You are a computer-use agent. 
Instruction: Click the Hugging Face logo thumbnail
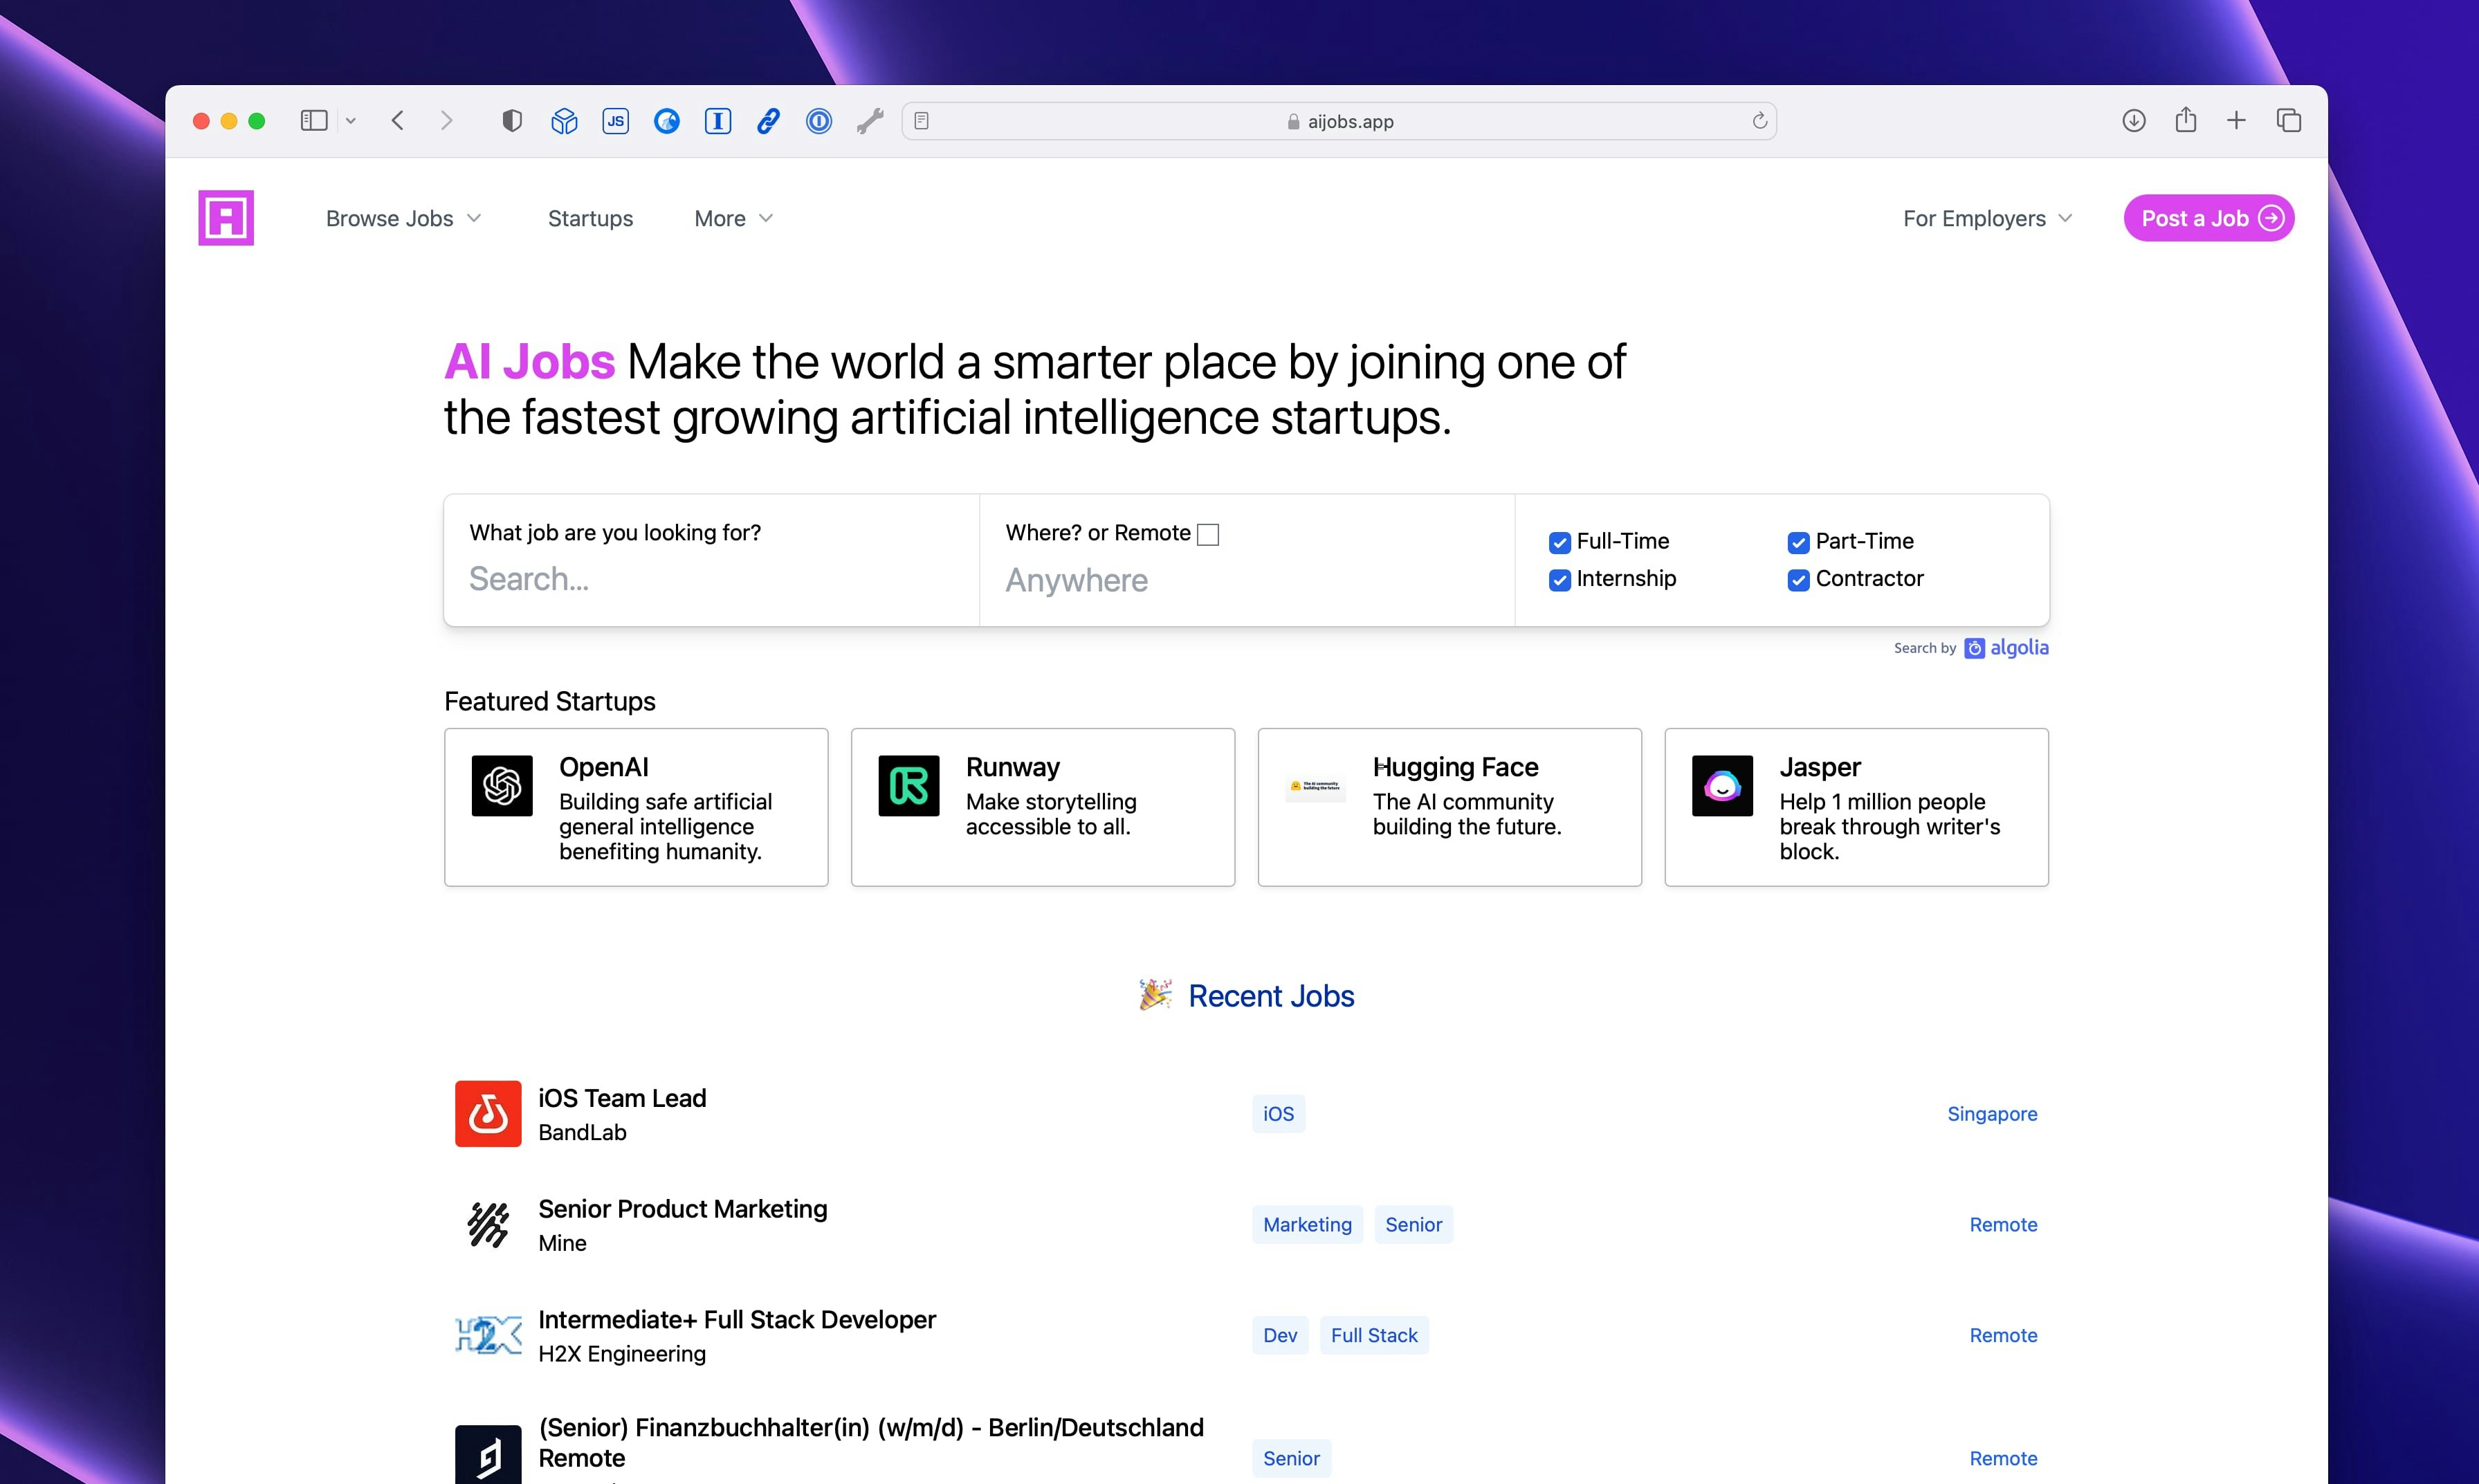[x=1315, y=786]
